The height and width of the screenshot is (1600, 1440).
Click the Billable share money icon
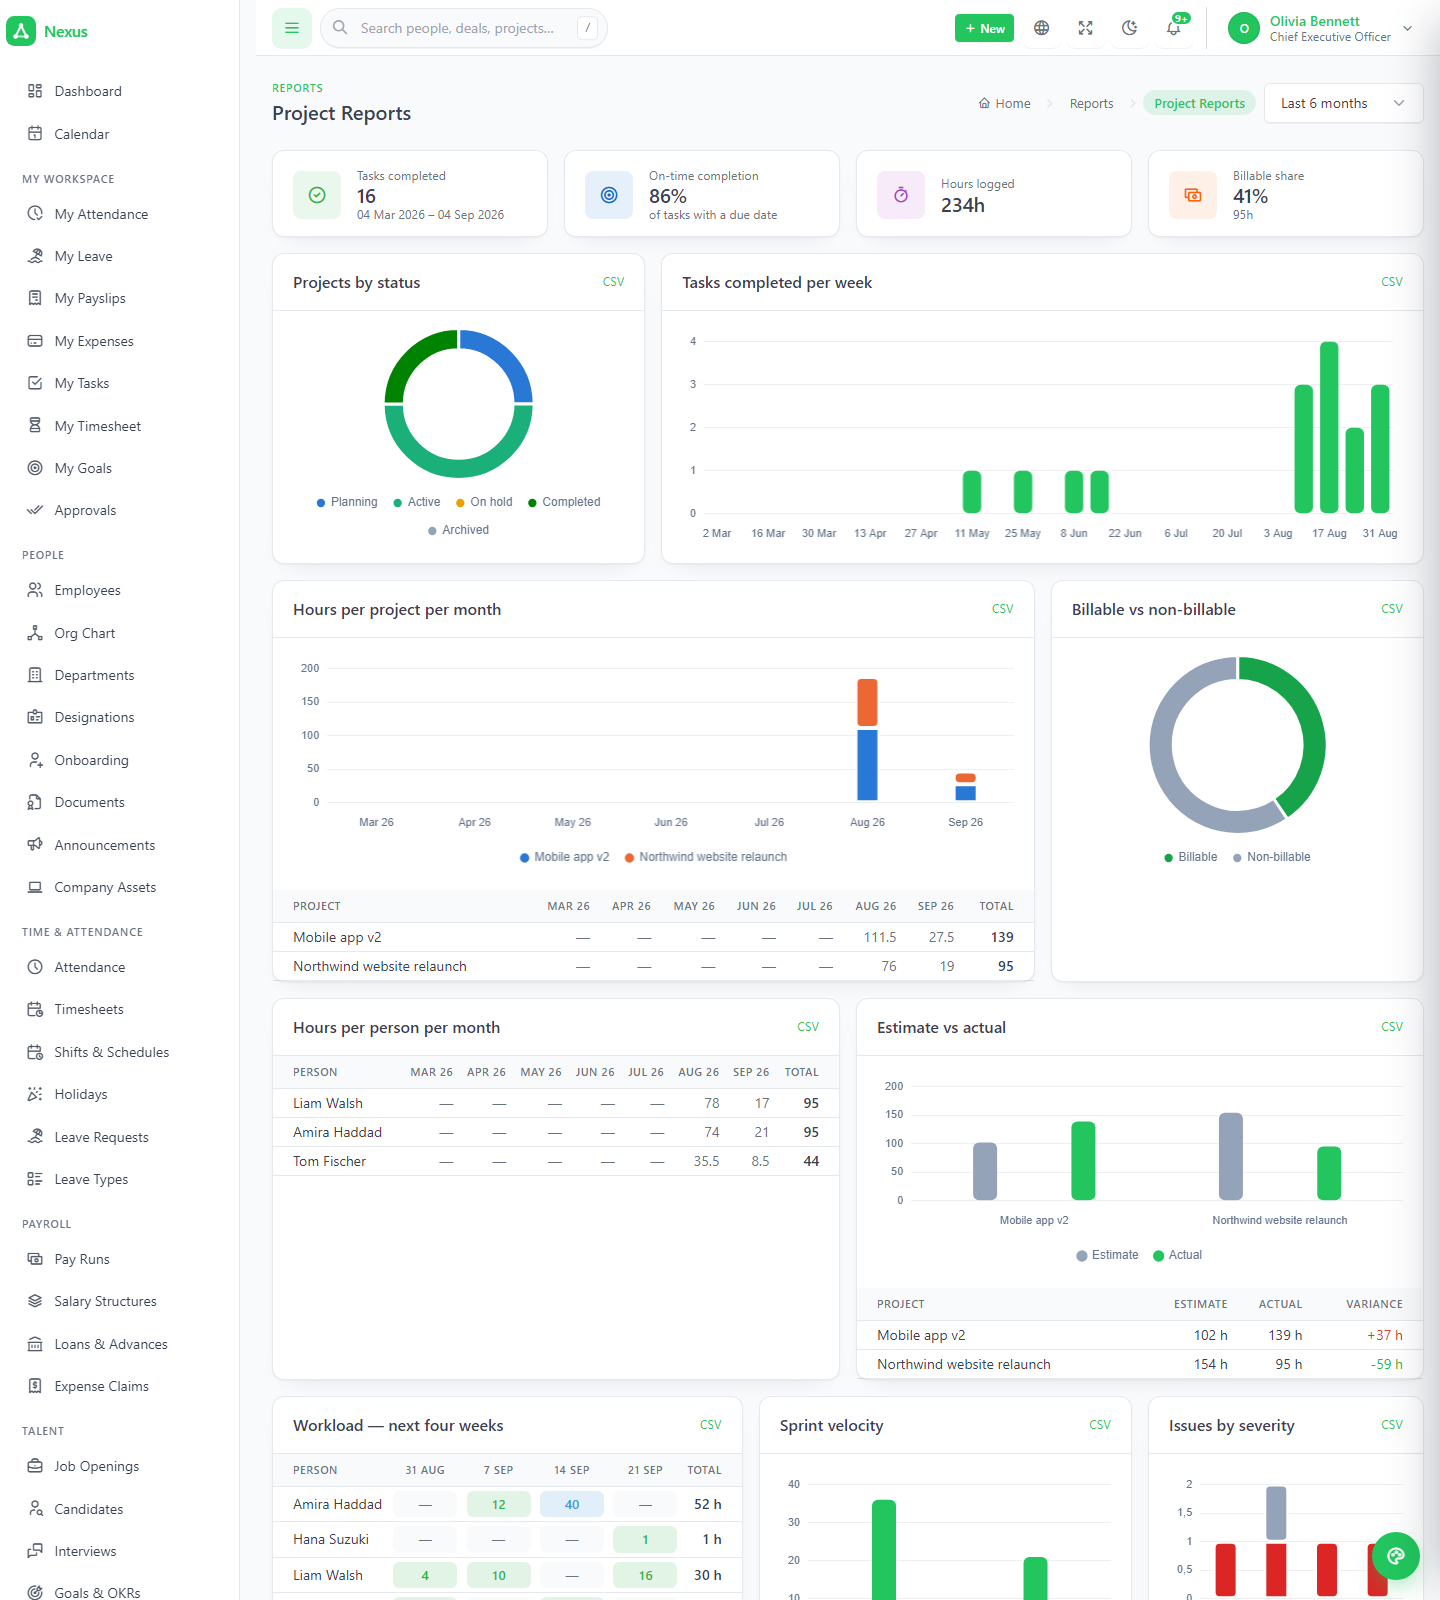pos(1193,195)
